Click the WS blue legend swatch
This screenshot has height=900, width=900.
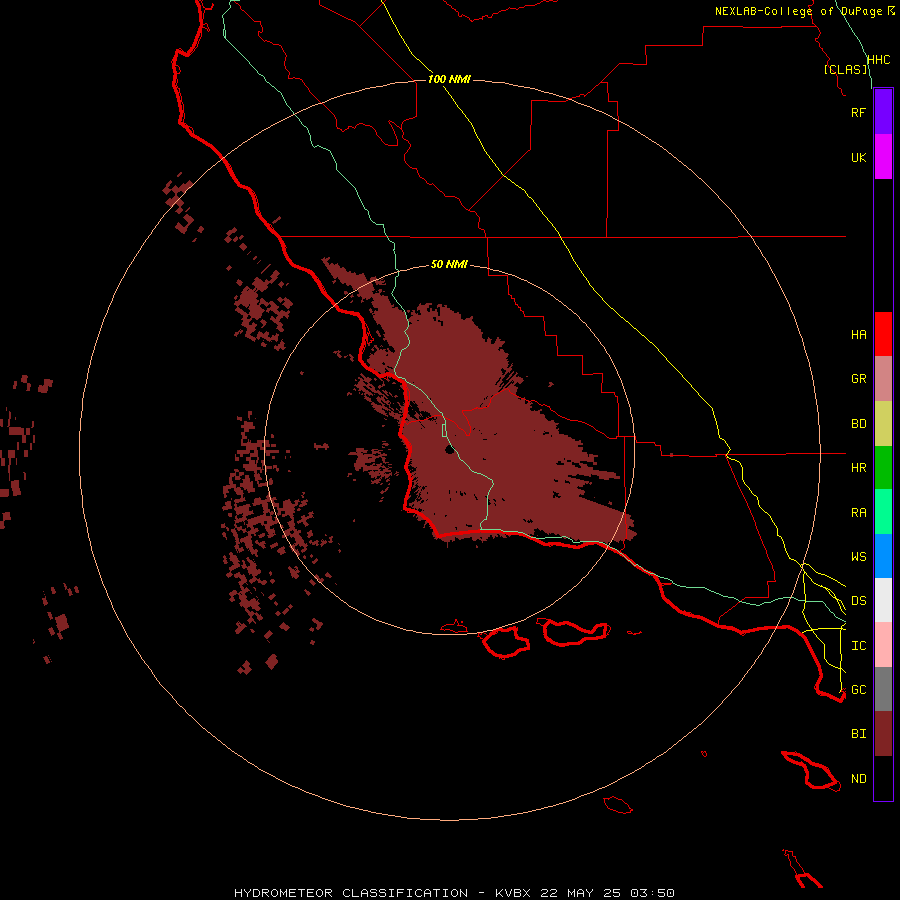tap(883, 556)
